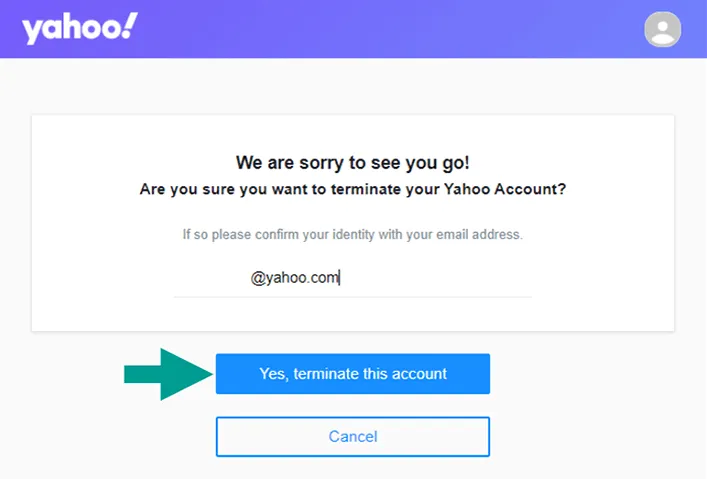The height and width of the screenshot is (479, 707).
Task: Click the text cursor after .com
Action: (x=340, y=278)
